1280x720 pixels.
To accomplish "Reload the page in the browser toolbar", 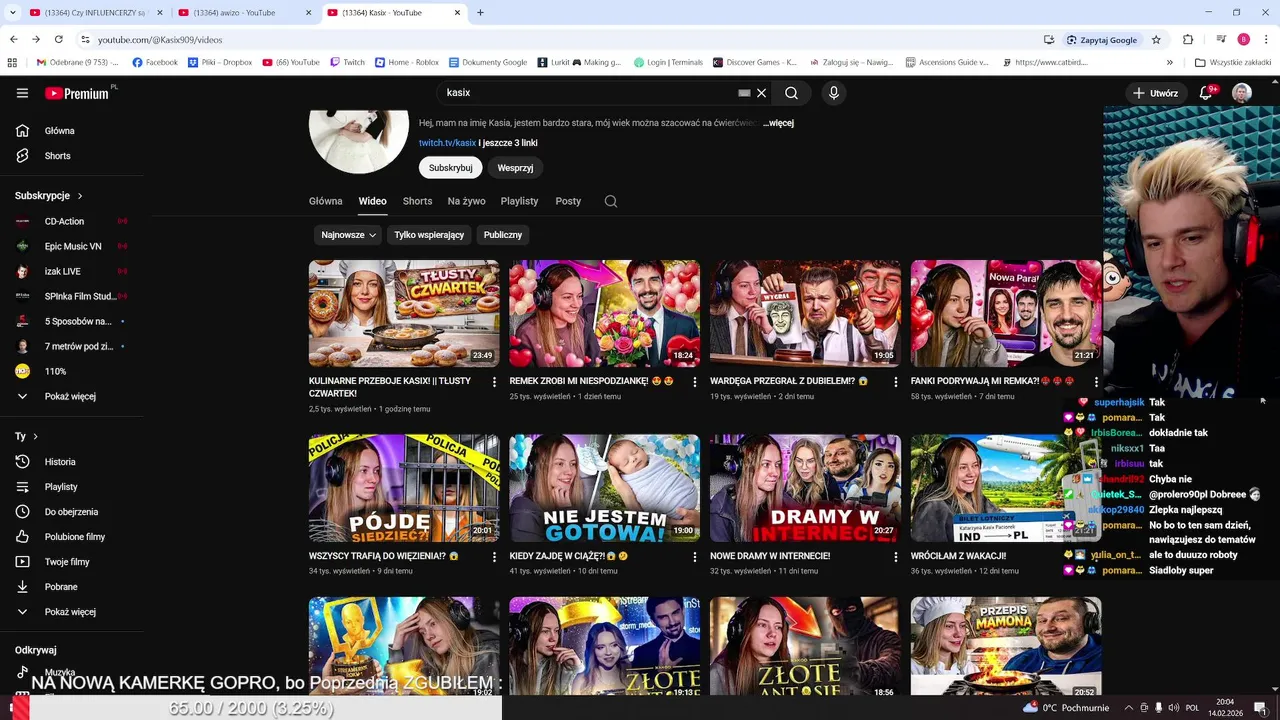I will tap(59, 39).
